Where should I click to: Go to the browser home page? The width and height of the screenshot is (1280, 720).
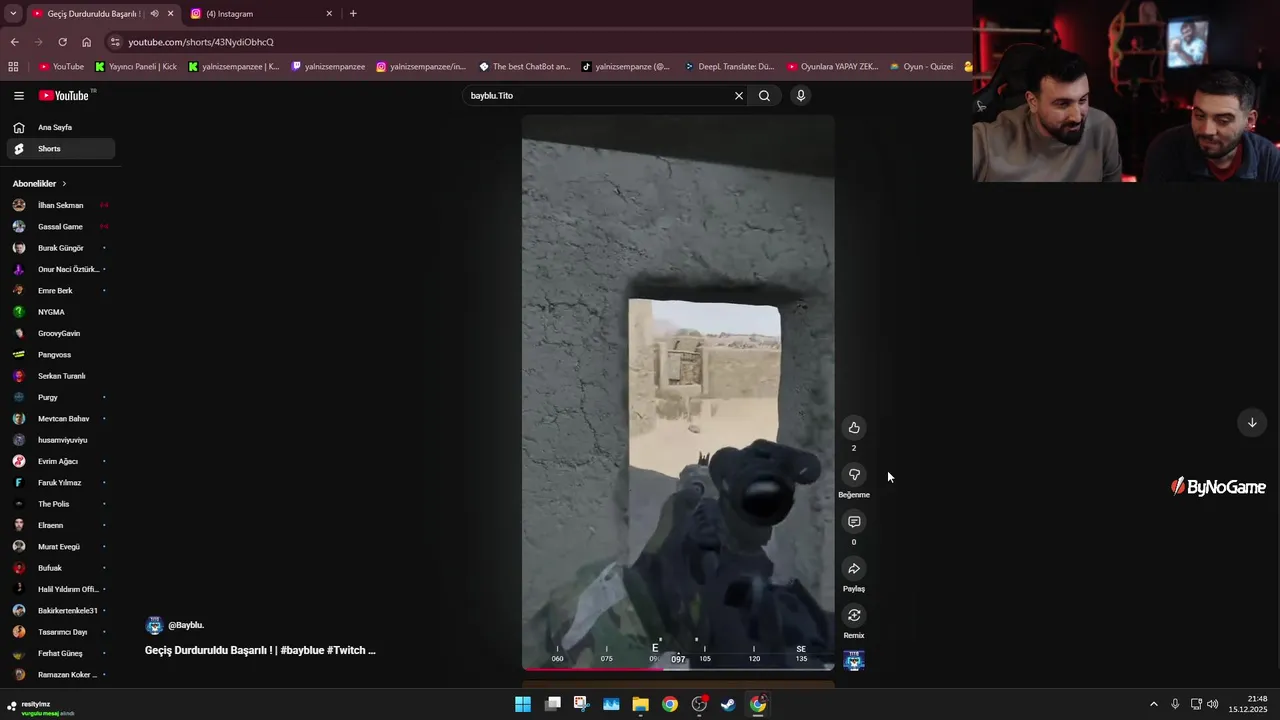tap(86, 42)
